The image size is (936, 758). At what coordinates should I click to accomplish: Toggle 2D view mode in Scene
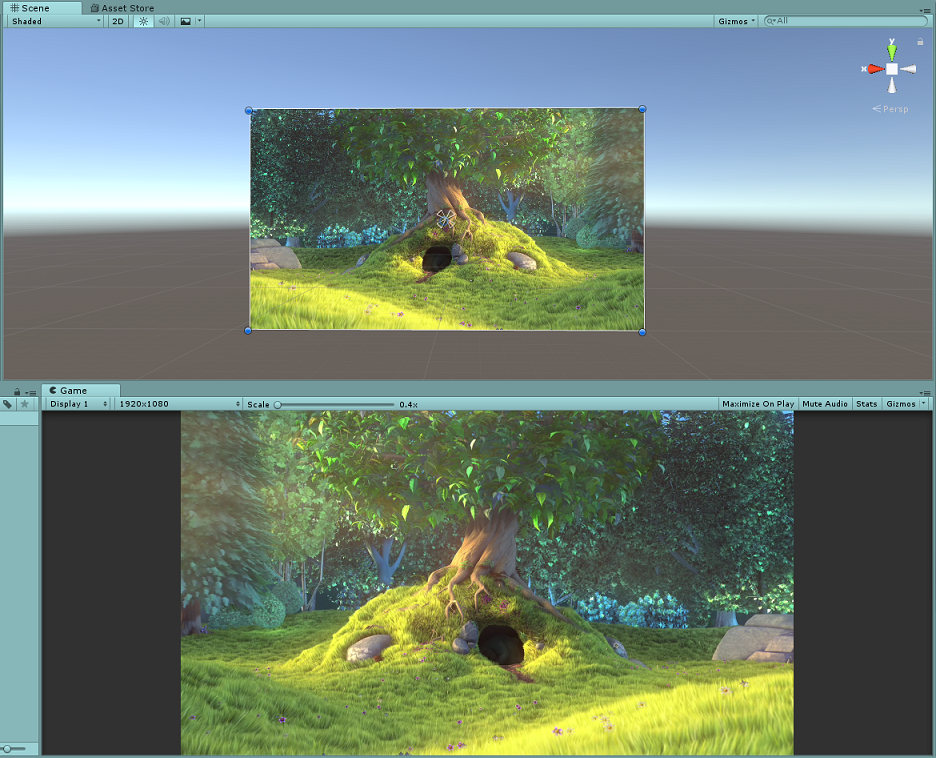[118, 21]
